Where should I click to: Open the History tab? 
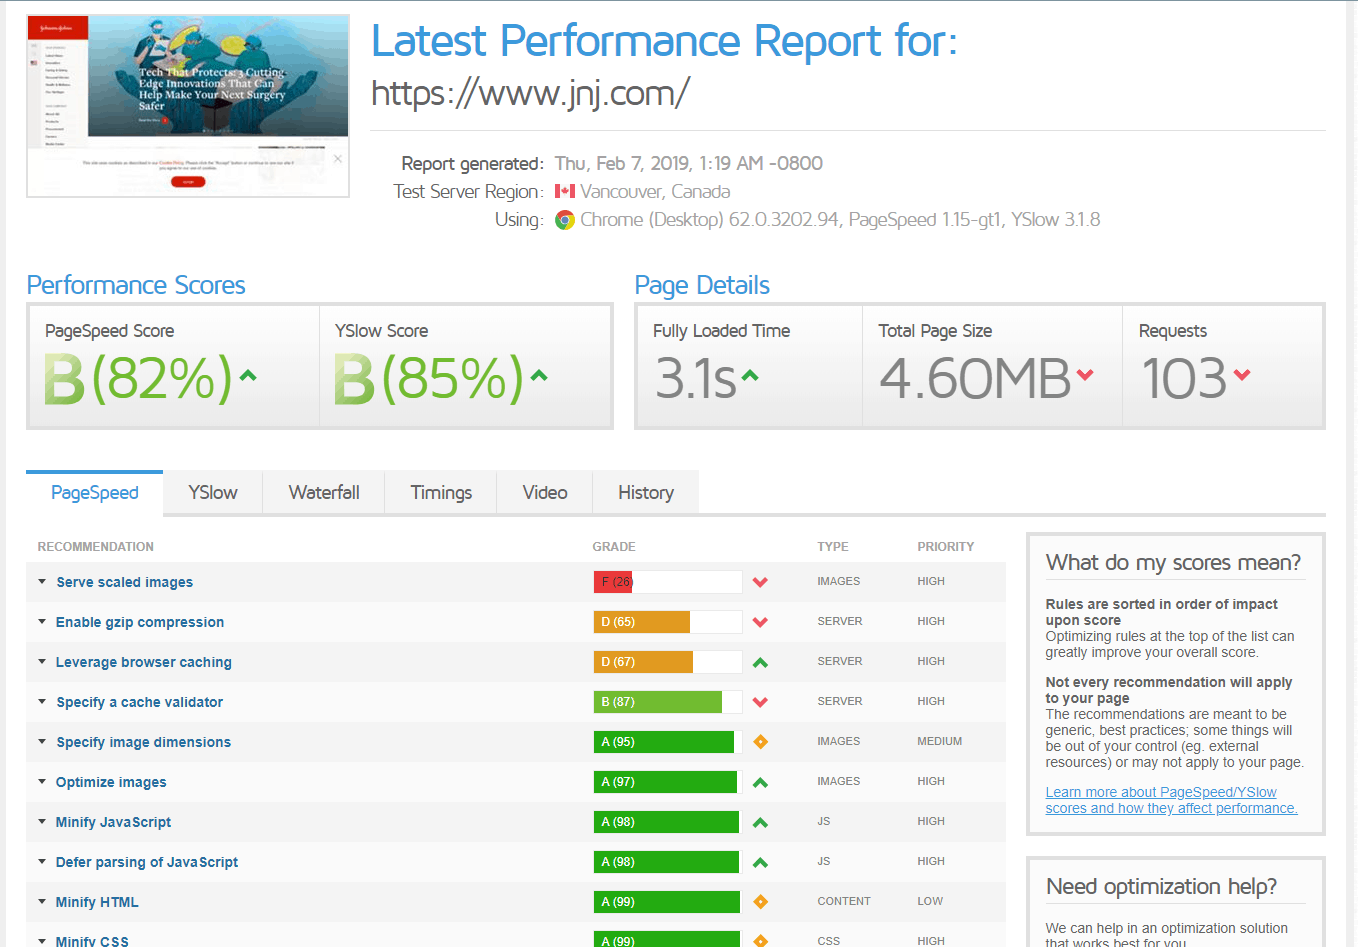646,493
